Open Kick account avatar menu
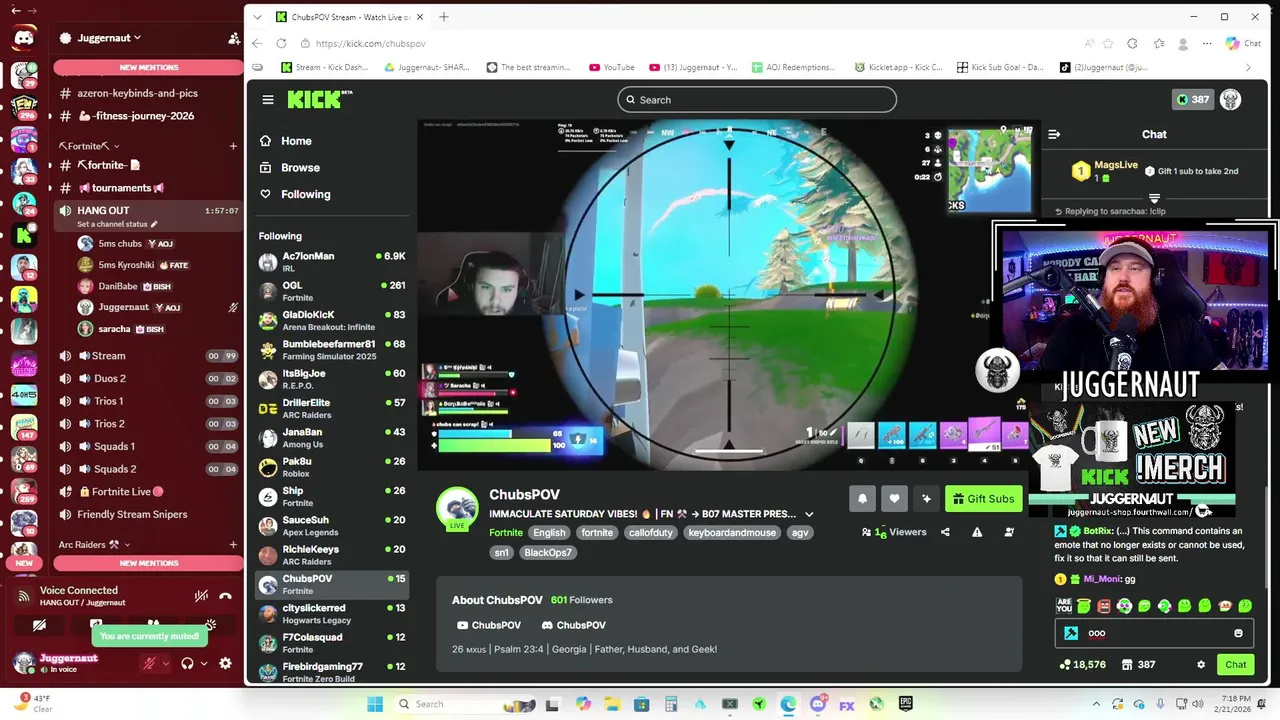Viewport: 1280px width, 720px height. tap(1231, 99)
